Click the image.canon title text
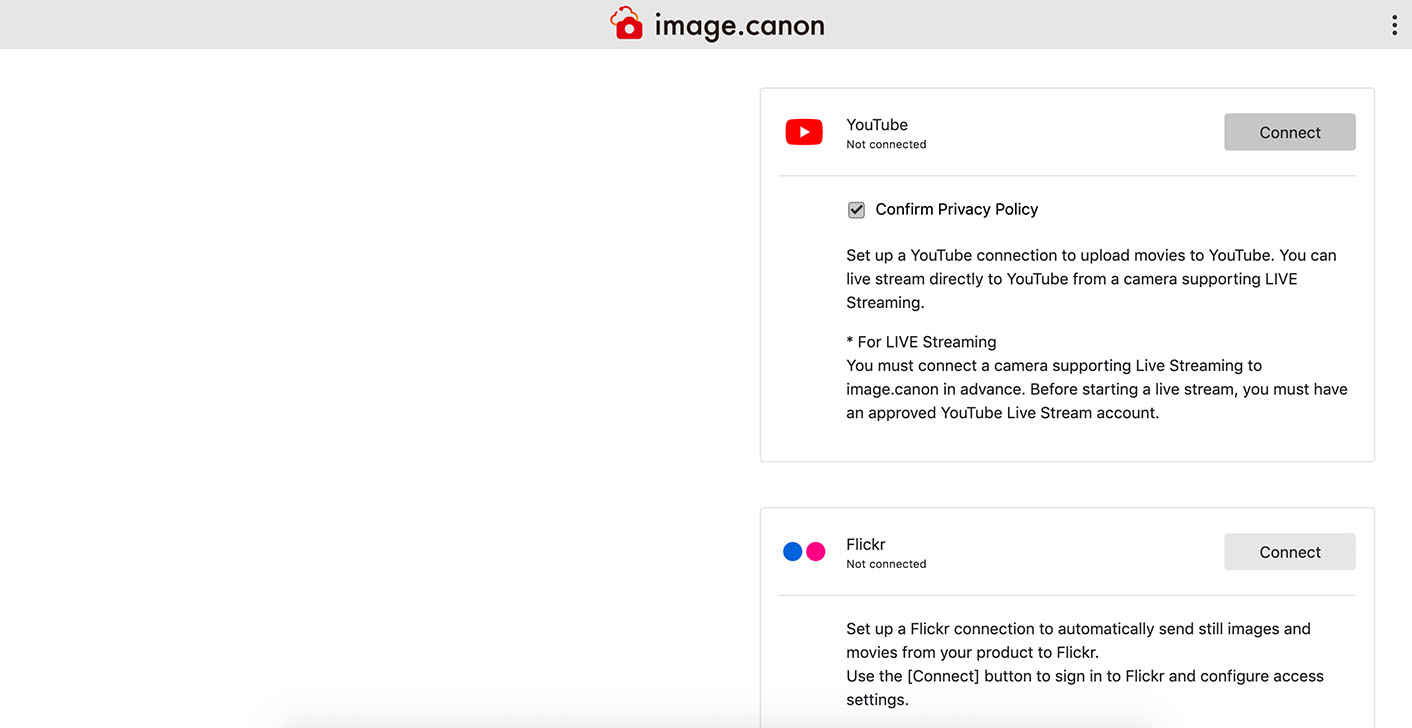The image size is (1412, 728). click(739, 26)
